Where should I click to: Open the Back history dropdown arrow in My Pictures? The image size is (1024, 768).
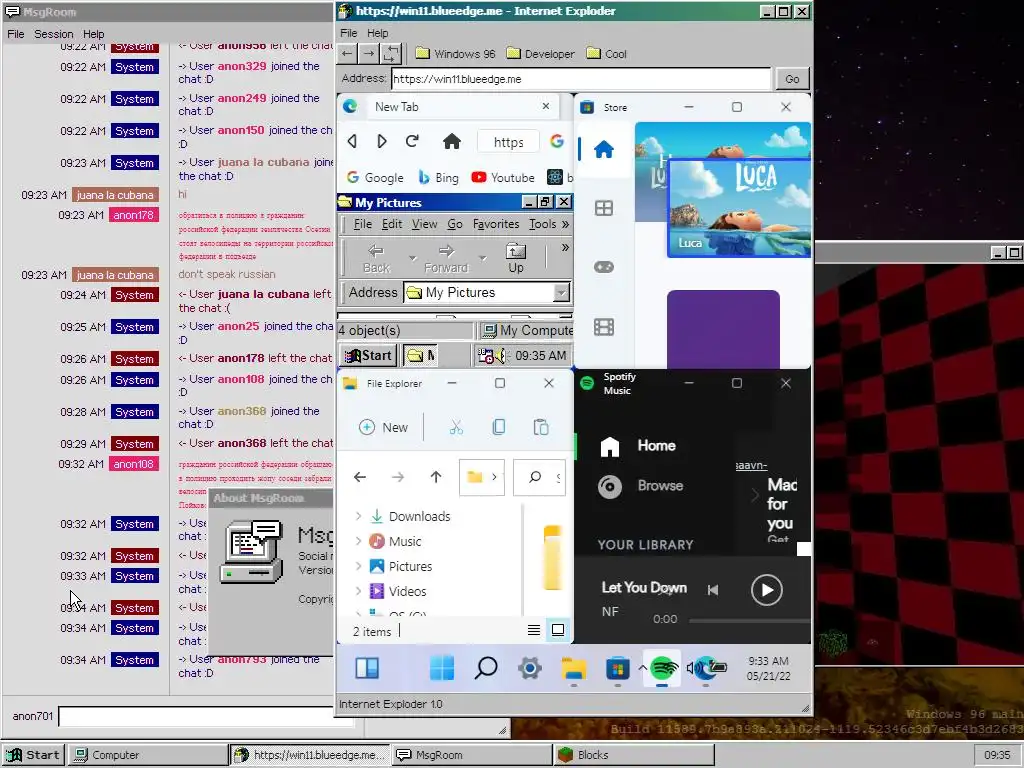[x=412, y=258]
